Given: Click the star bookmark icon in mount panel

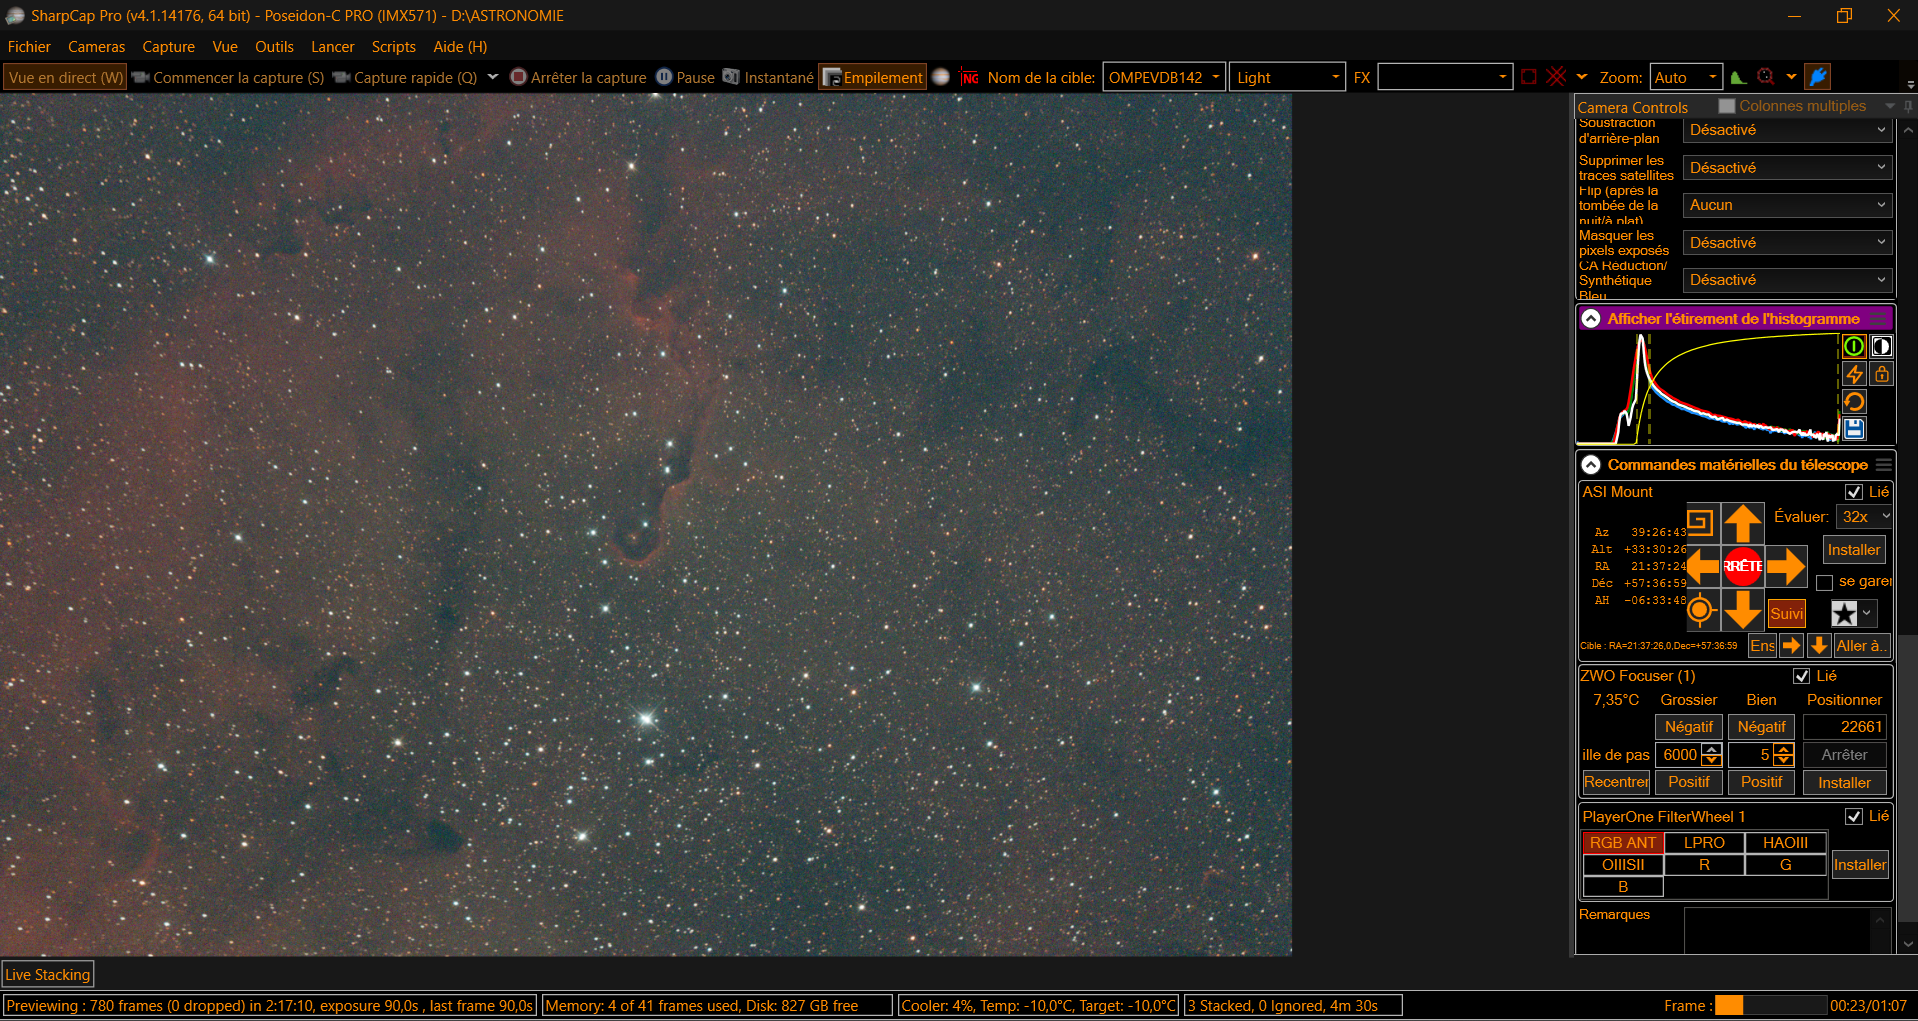Looking at the screenshot, I should coord(1844,613).
